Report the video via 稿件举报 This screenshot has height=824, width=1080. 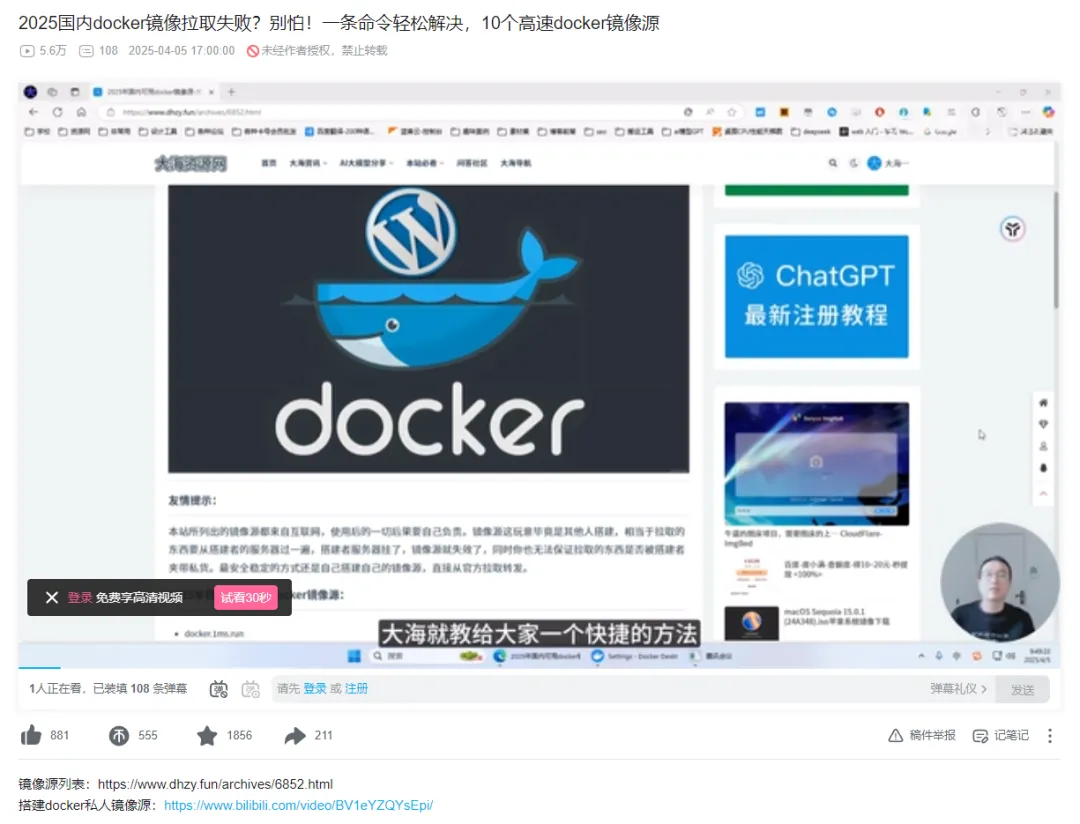click(x=922, y=735)
